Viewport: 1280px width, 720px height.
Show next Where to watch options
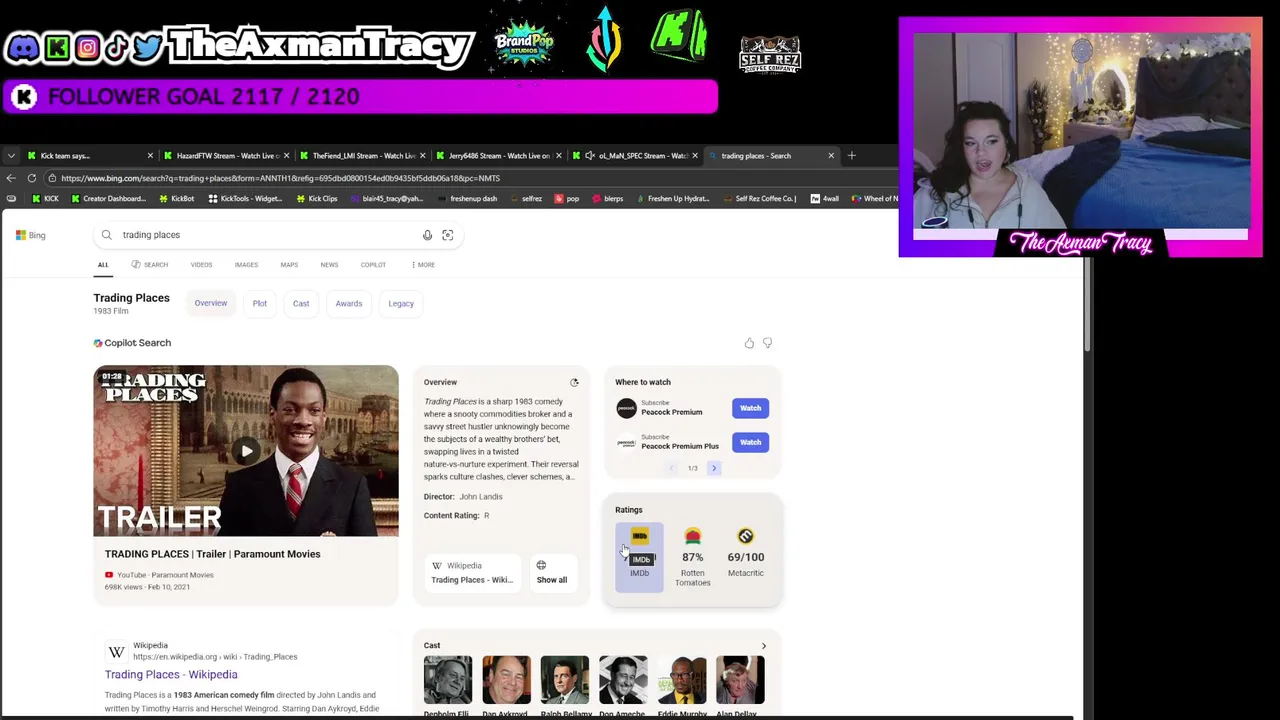pos(714,468)
